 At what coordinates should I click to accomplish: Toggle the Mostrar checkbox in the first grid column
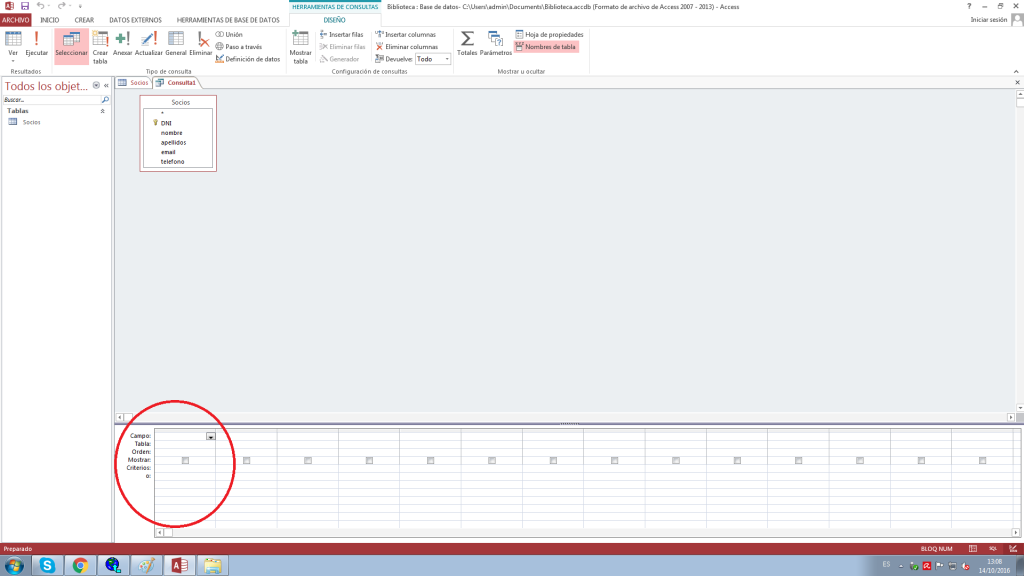[x=185, y=460]
